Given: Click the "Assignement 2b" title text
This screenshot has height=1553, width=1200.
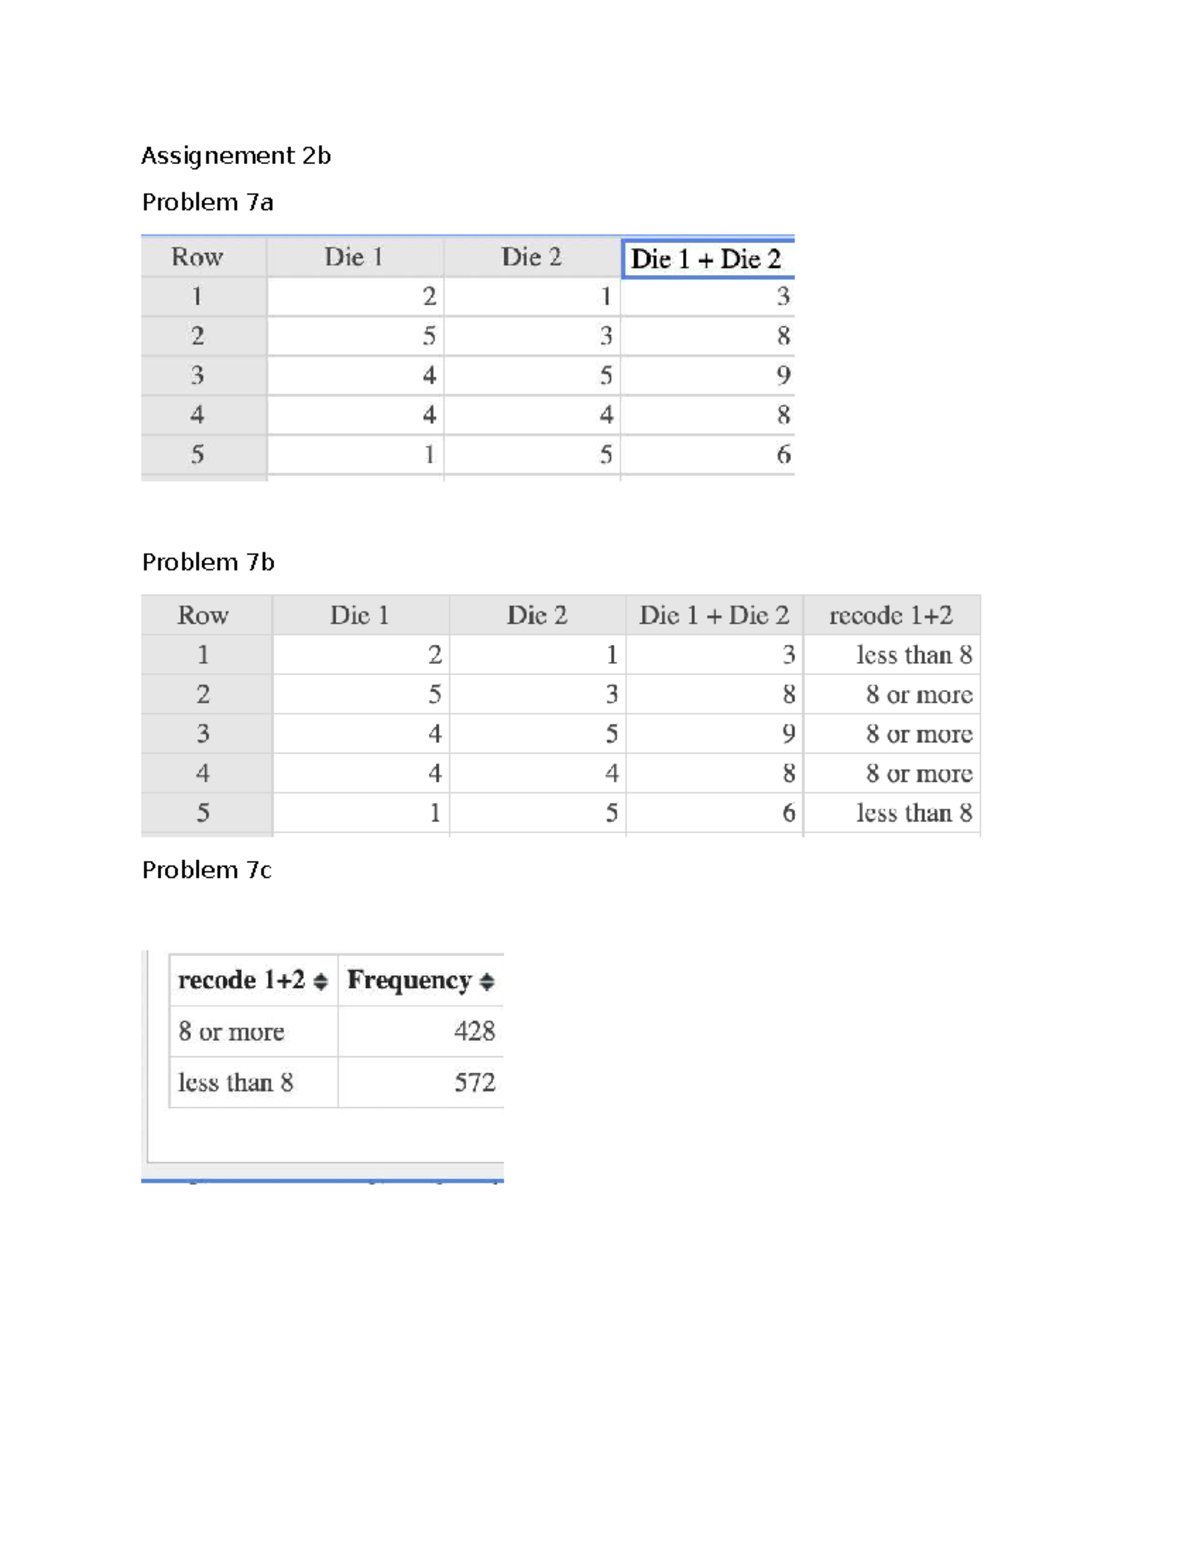Looking at the screenshot, I should (x=236, y=155).
